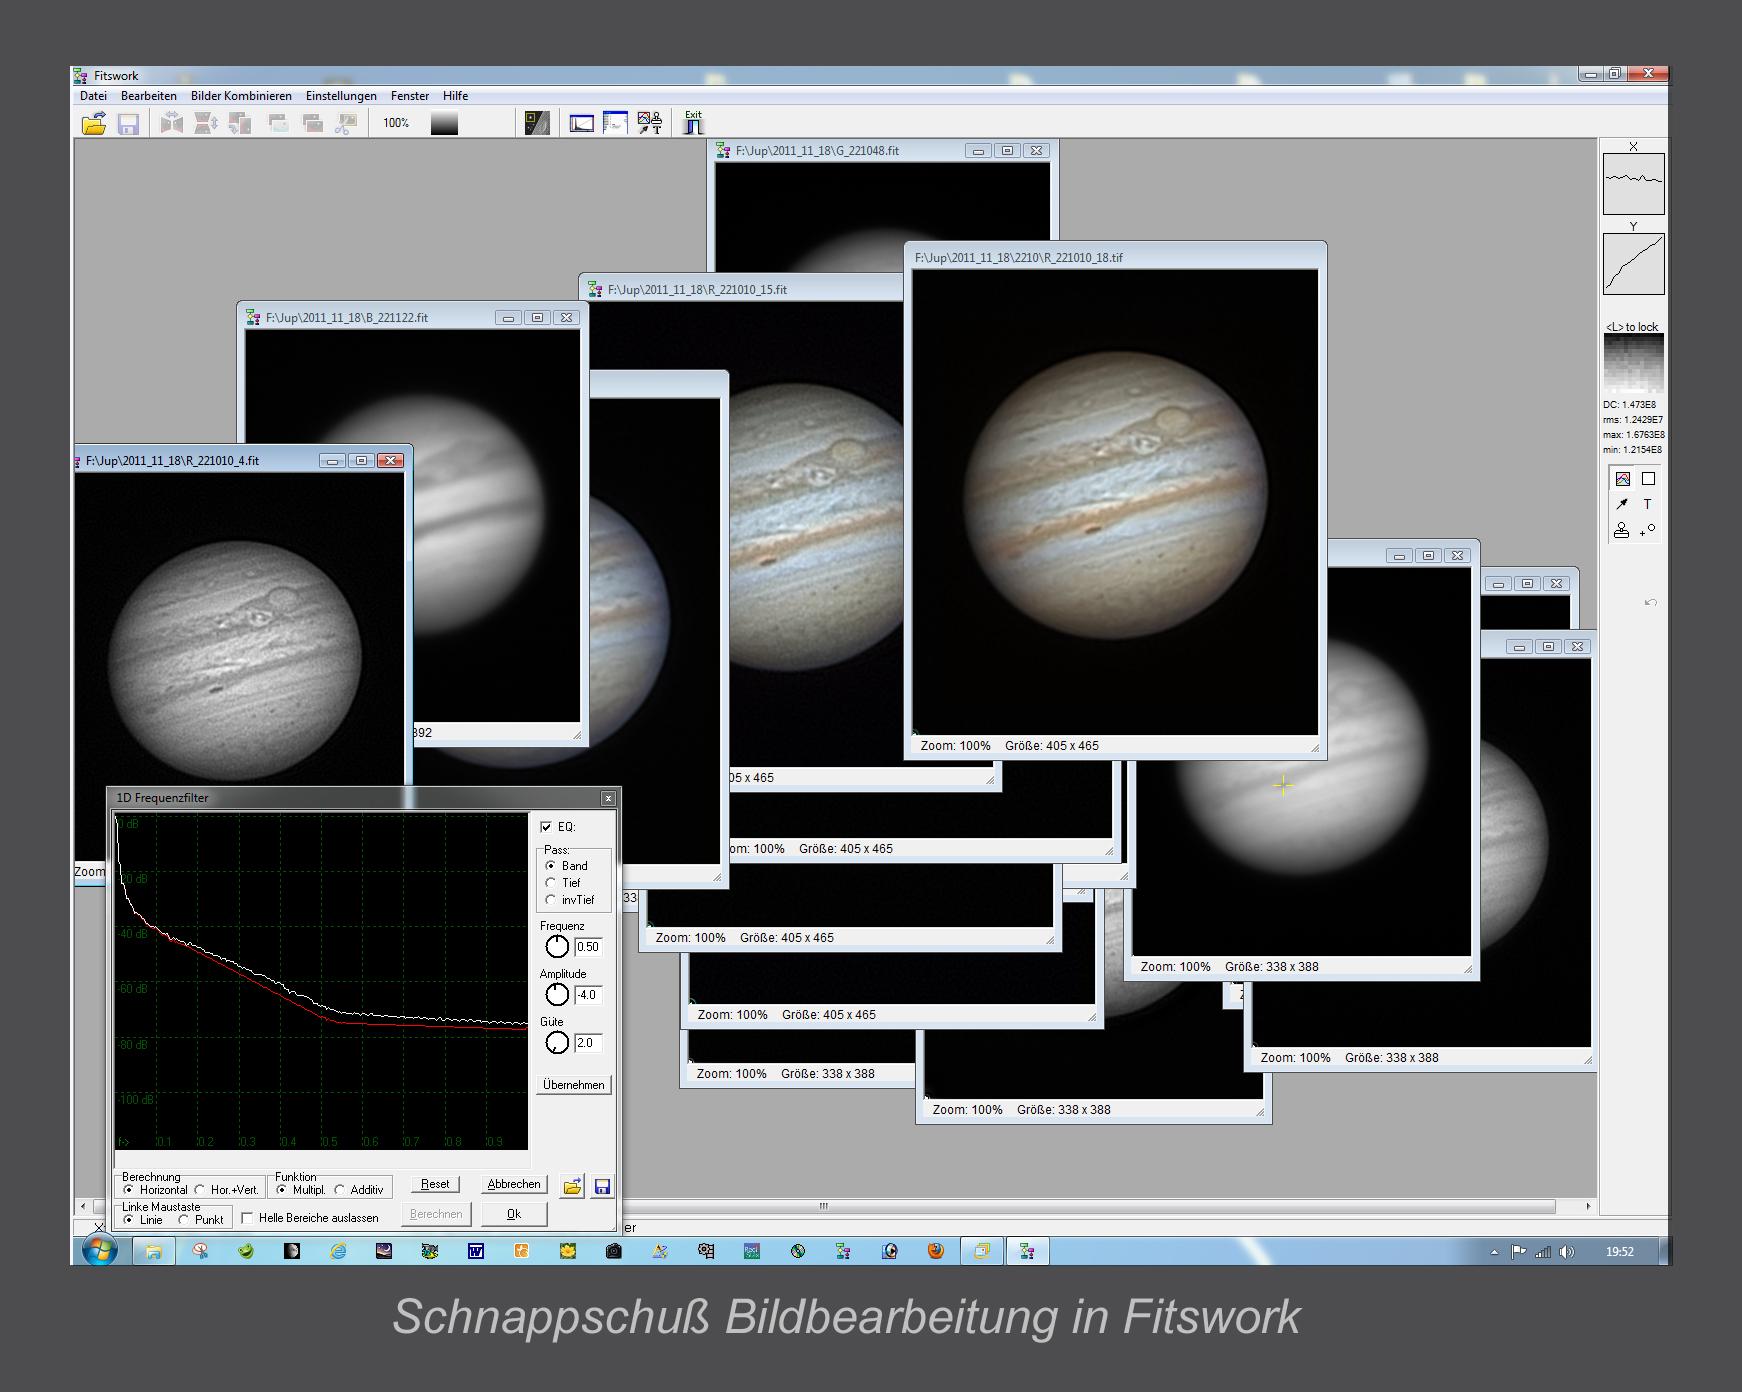Image resolution: width=1742 pixels, height=1392 pixels.
Task: Select the text T tool in right panel
Action: [1647, 504]
